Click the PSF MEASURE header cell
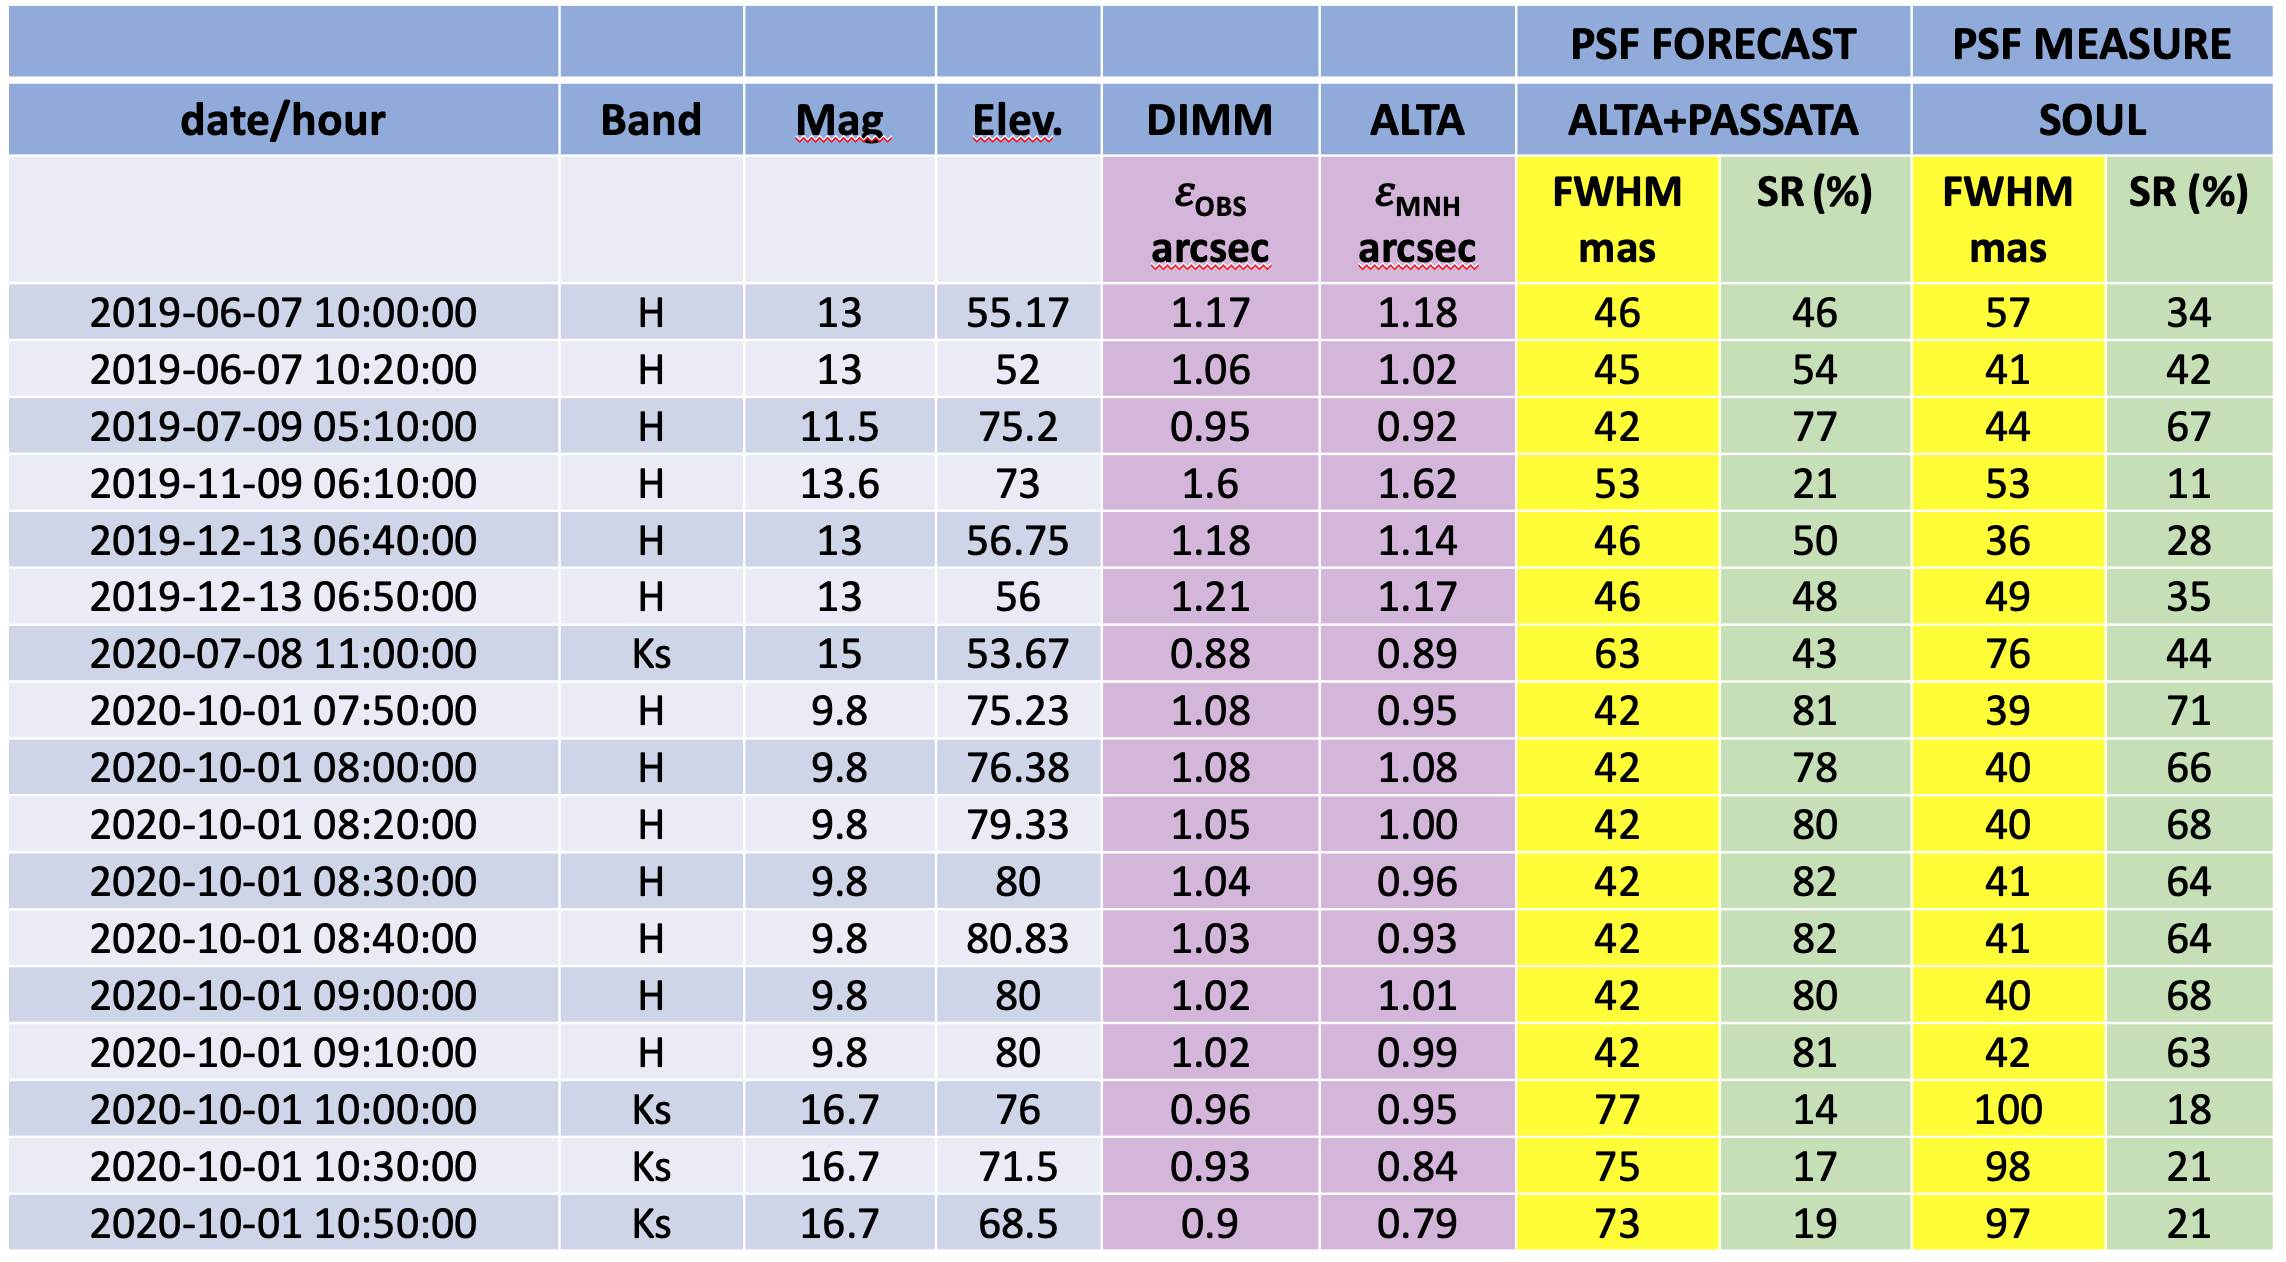 [x=2091, y=44]
